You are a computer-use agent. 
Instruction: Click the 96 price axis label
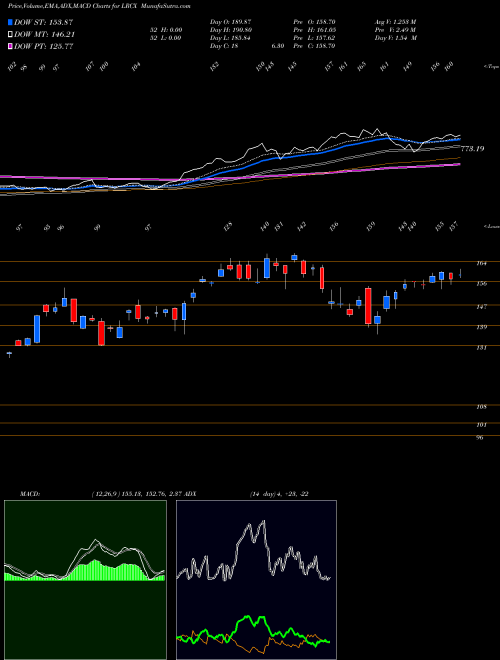tap(480, 438)
